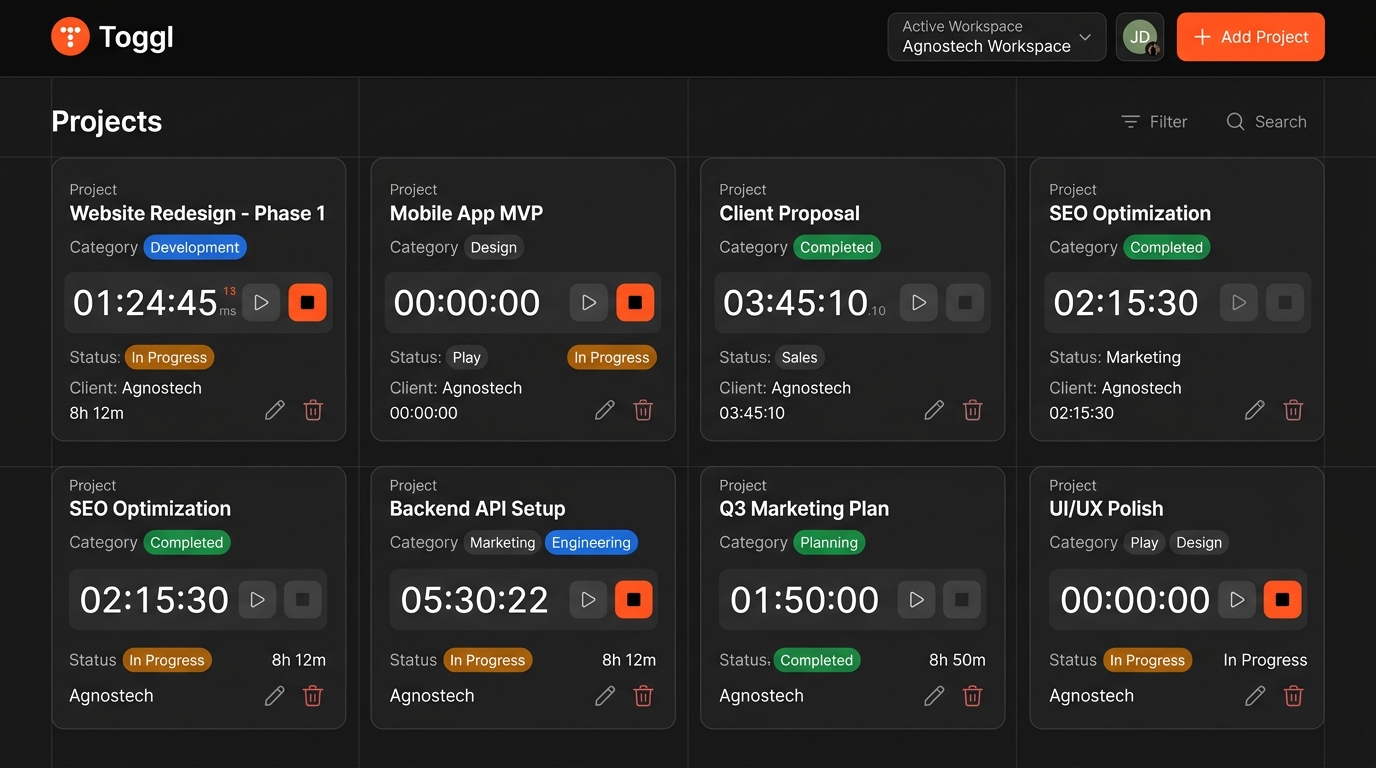Click the stop button on Client Proposal
Screen dimensions: 1376x768
(965, 302)
